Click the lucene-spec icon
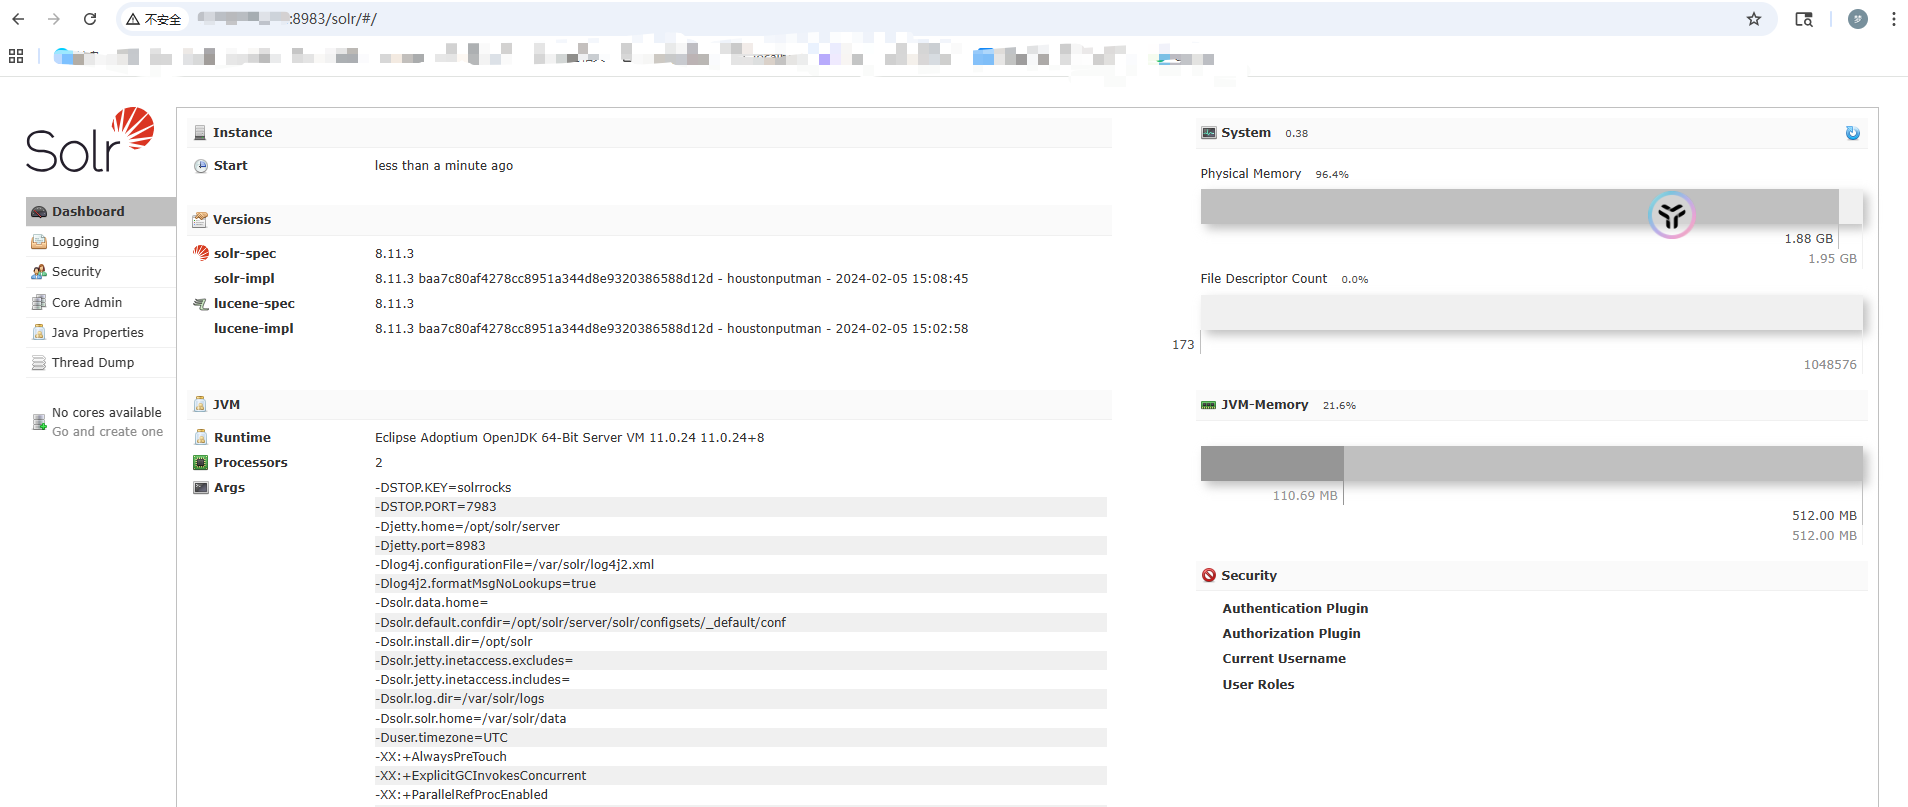 tap(201, 304)
